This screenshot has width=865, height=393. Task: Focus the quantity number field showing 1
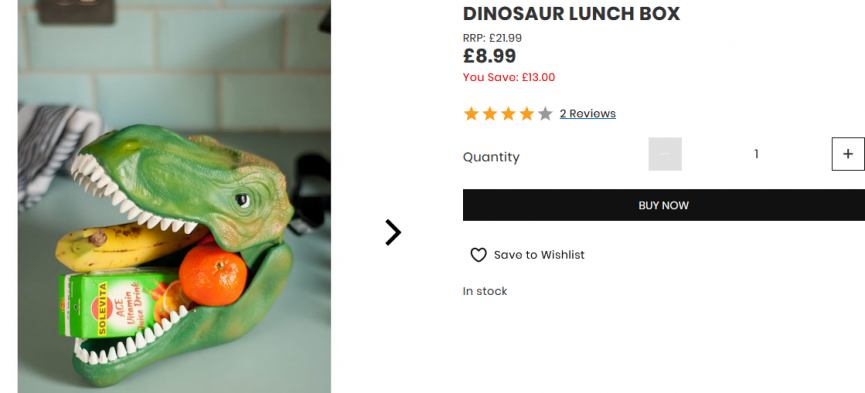coord(756,154)
